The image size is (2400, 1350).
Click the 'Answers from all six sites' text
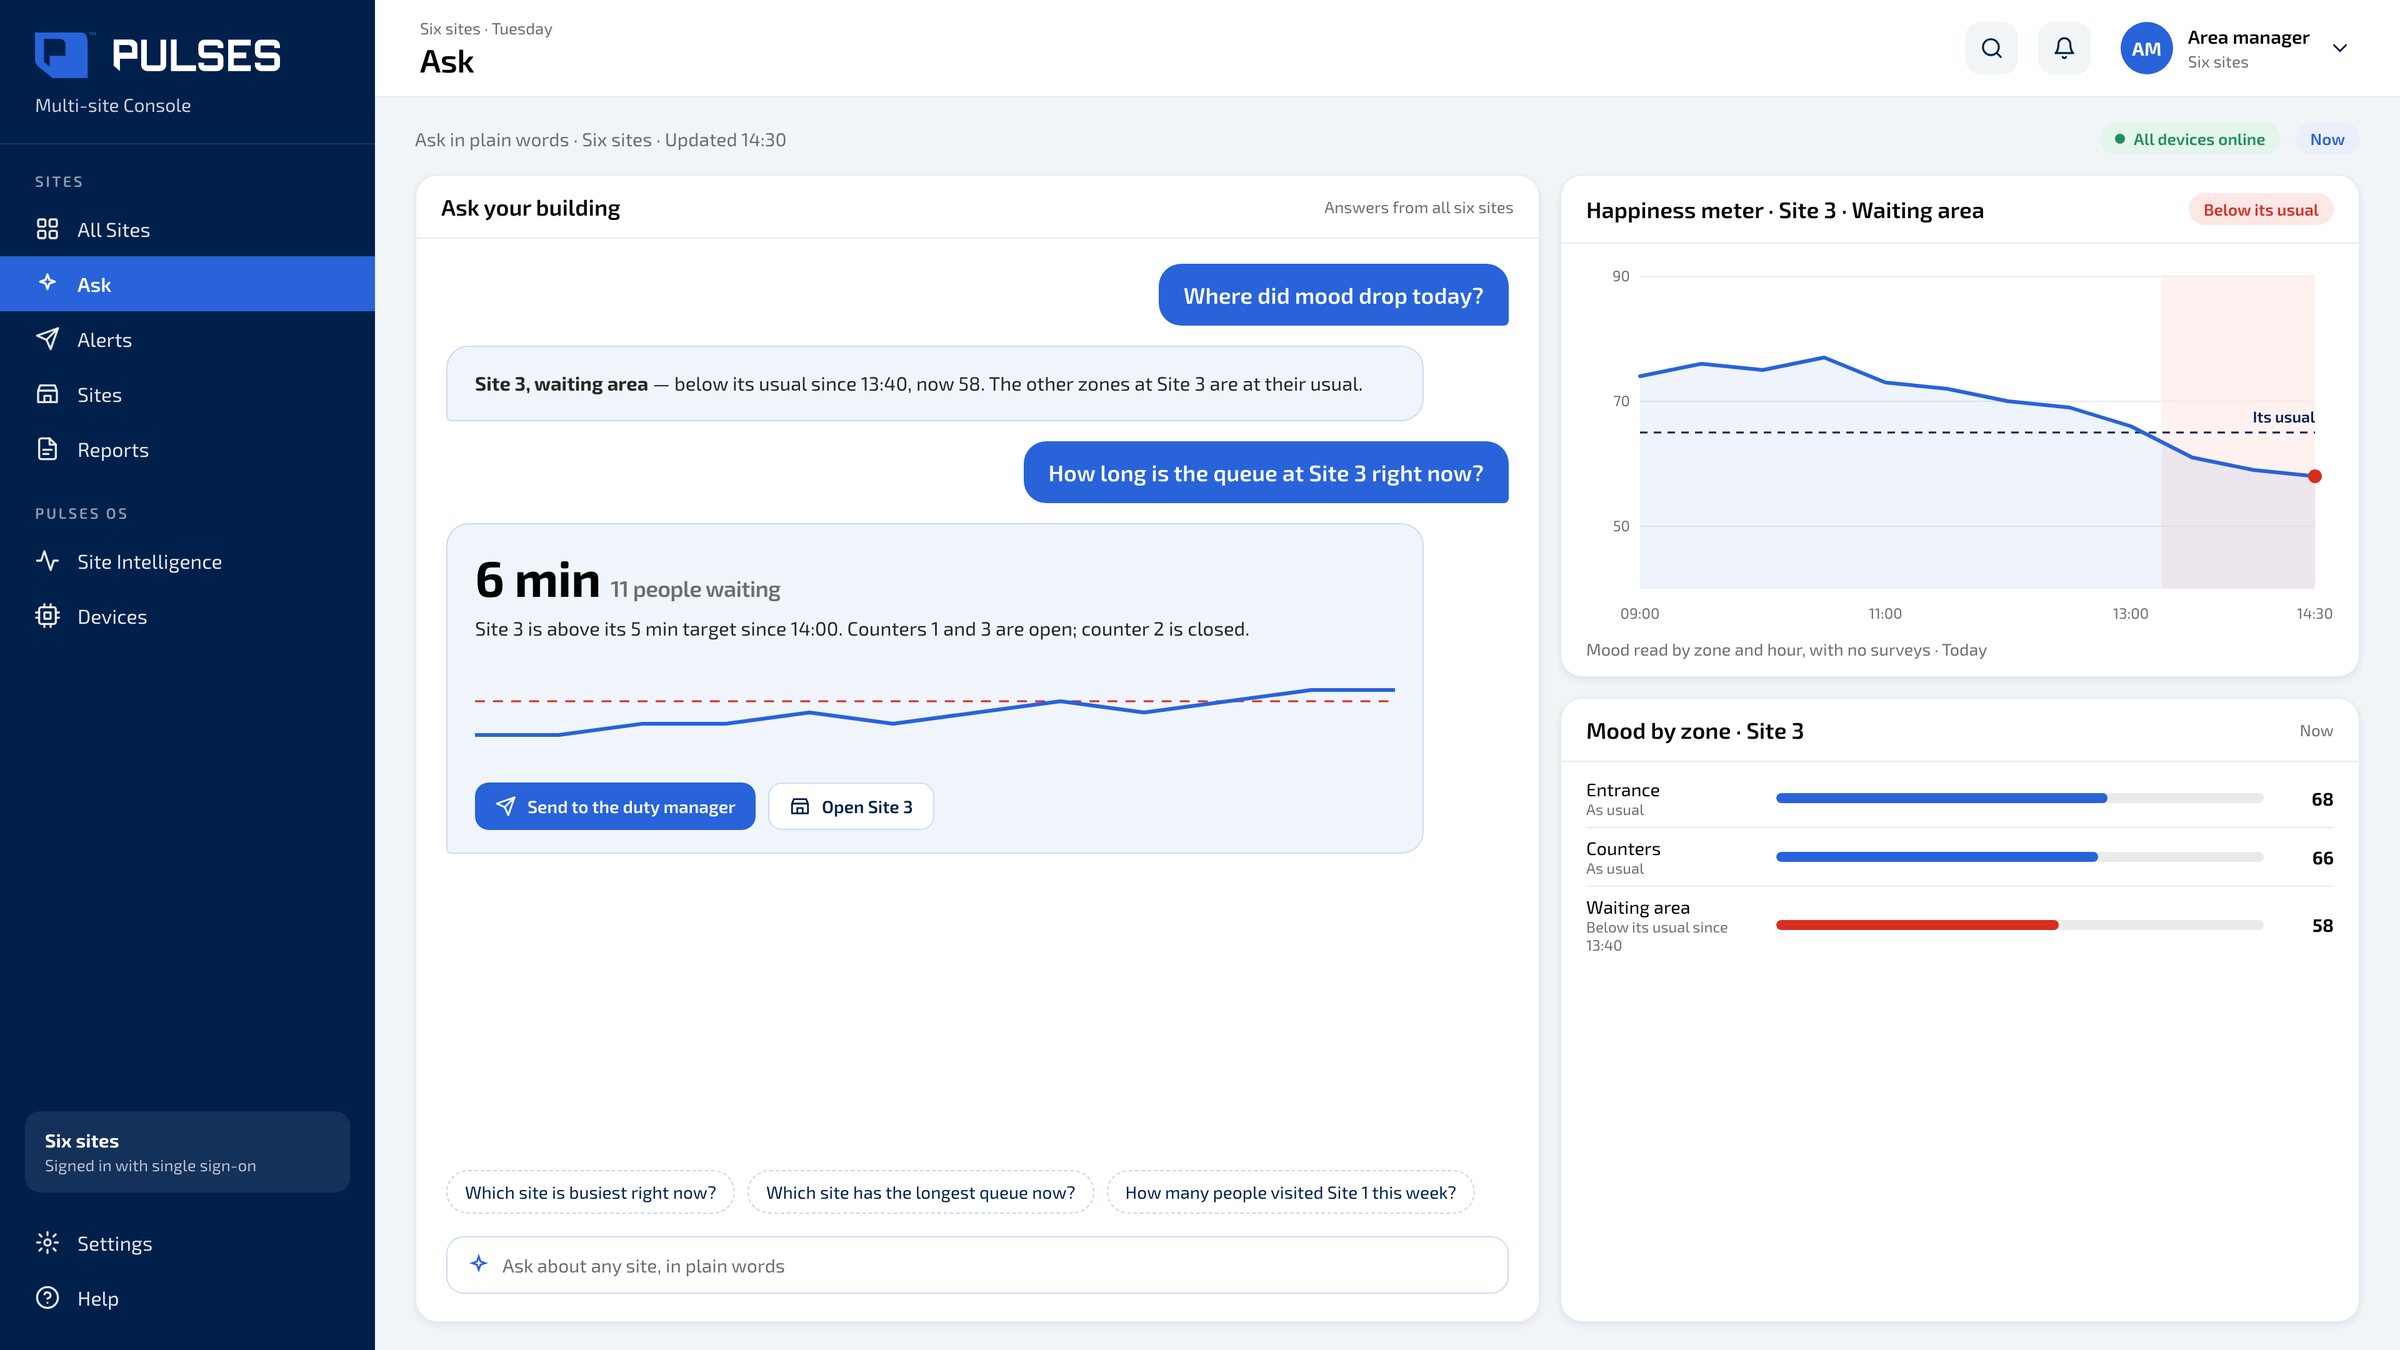[x=1418, y=207]
